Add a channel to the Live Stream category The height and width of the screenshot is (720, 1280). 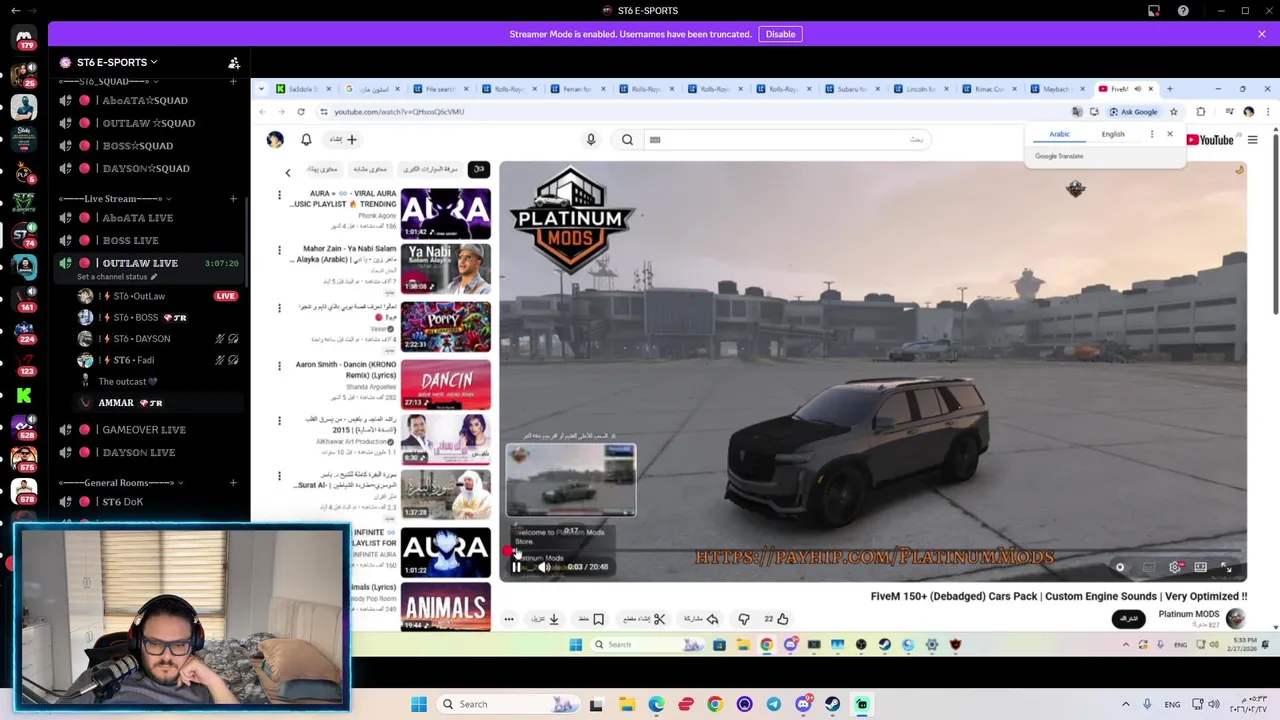(233, 199)
